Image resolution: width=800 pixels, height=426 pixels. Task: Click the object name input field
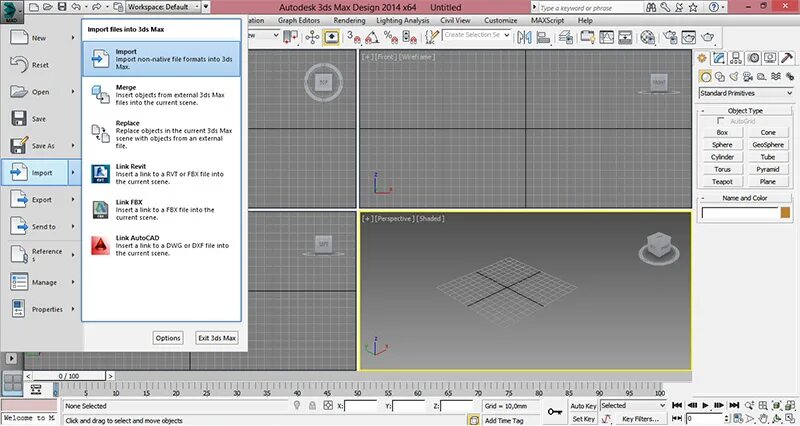[x=739, y=213]
